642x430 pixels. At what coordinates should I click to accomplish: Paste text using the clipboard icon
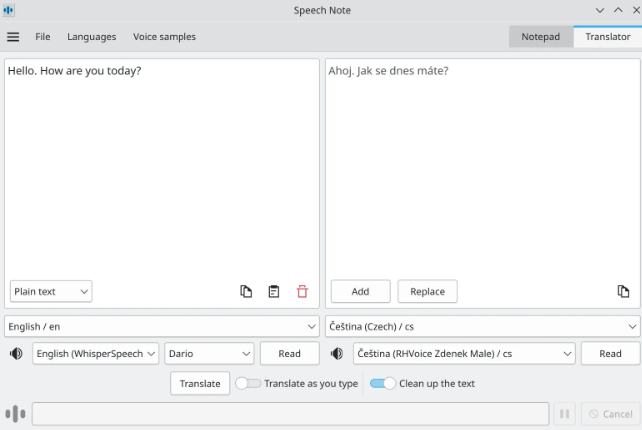[274, 291]
